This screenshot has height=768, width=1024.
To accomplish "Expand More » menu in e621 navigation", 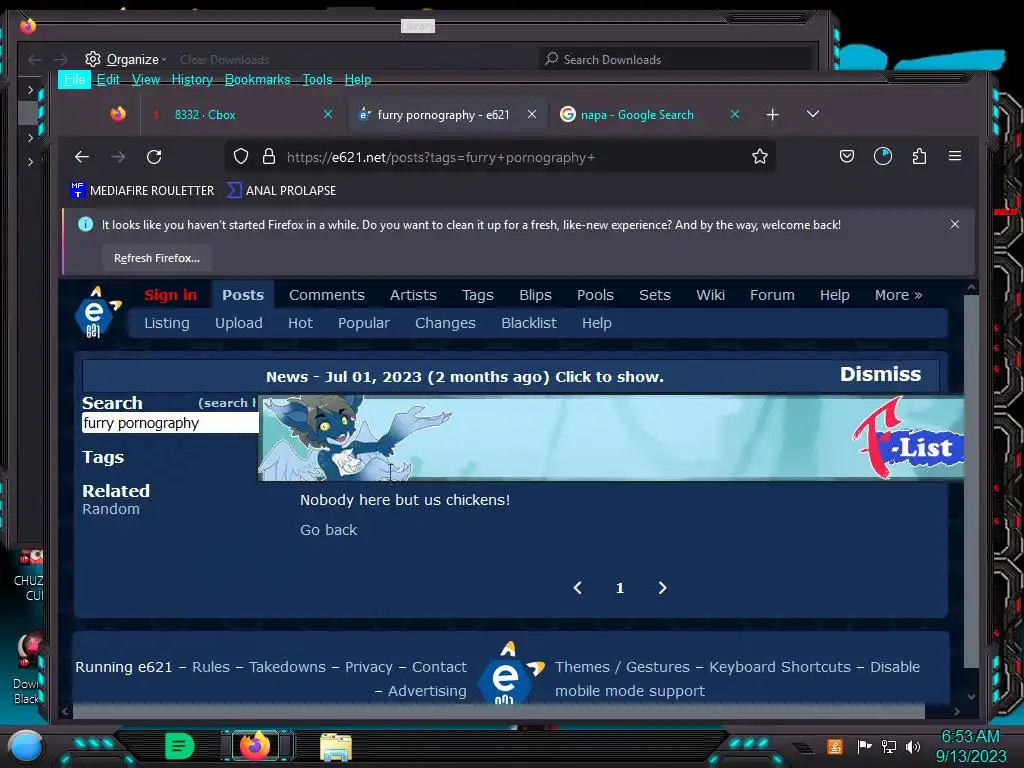I will click(898, 295).
